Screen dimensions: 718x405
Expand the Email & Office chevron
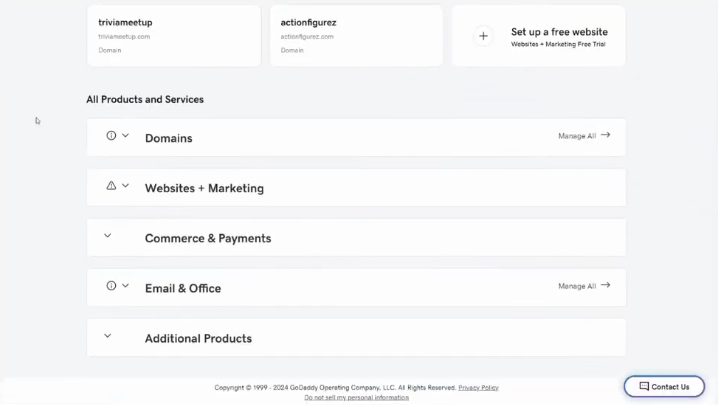(x=125, y=286)
